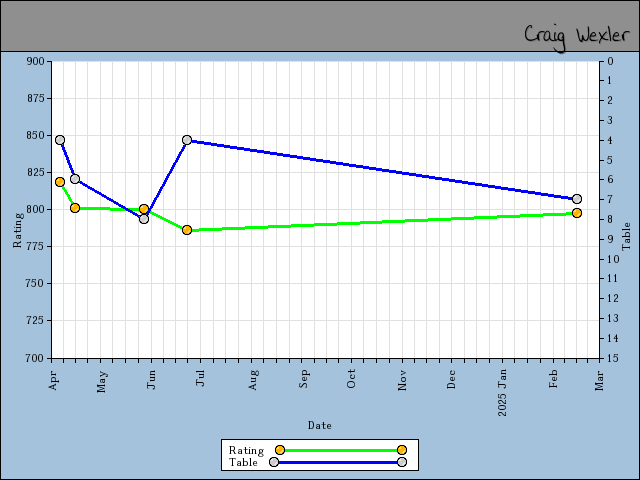The width and height of the screenshot is (640, 480).
Task: Select the first orange Rating point in April
Action: [x=60, y=182]
